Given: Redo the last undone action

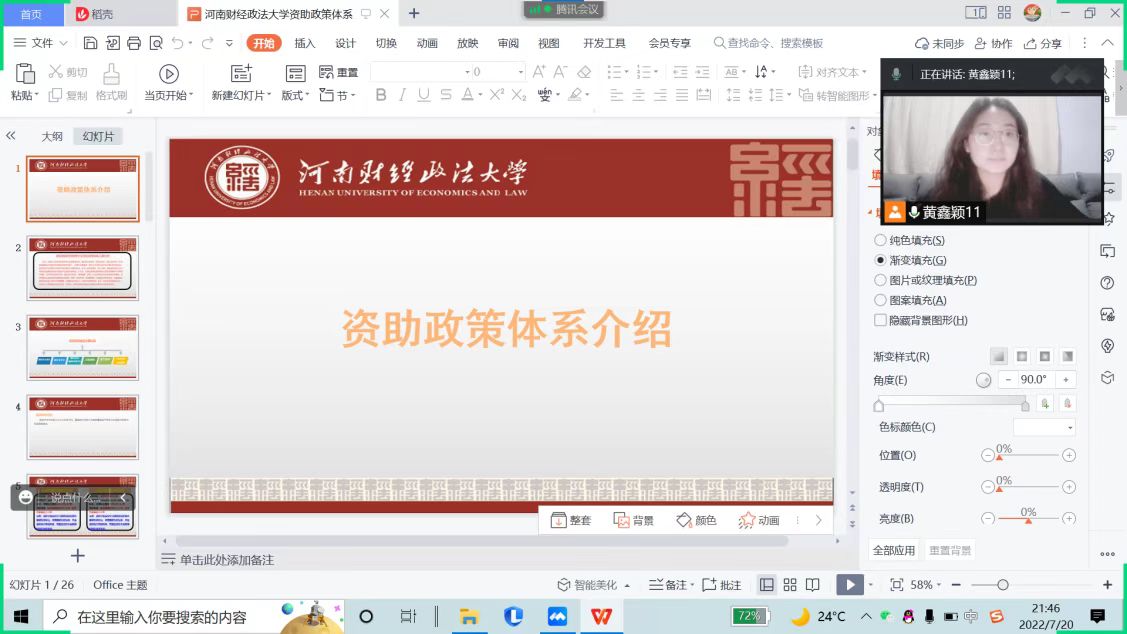Looking at the screenshot, I should coord(208,43).
